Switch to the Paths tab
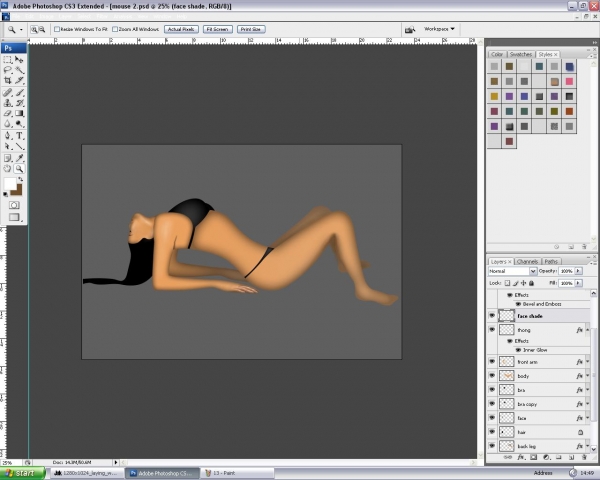 551,261
